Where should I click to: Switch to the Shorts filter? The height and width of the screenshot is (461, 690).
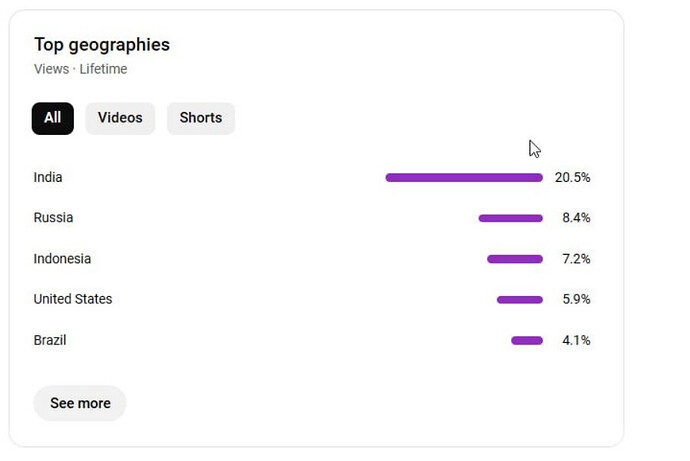pos(201,118)
